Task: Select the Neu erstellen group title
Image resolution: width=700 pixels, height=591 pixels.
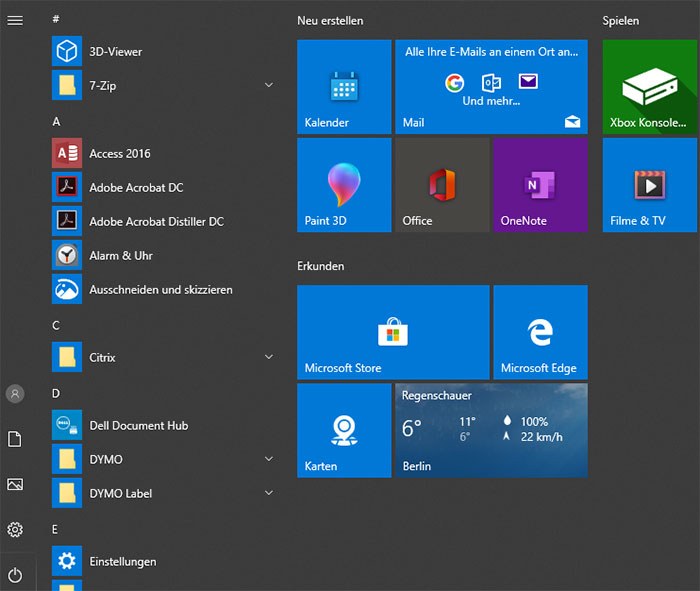Action: (x=330, y=21)
